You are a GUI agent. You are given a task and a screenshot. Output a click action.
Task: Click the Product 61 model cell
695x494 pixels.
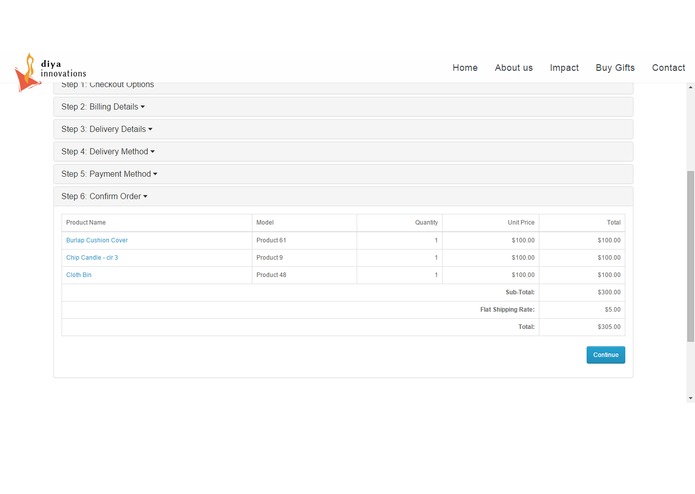pos(304,240)
